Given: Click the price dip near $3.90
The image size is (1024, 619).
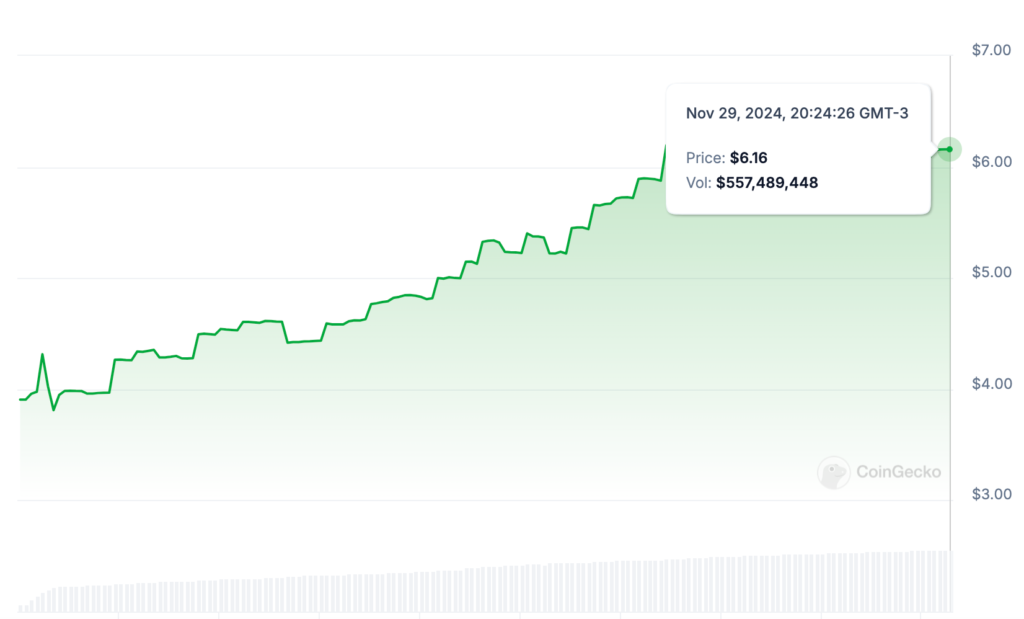Looking at the screenshot, I should 51,410.
